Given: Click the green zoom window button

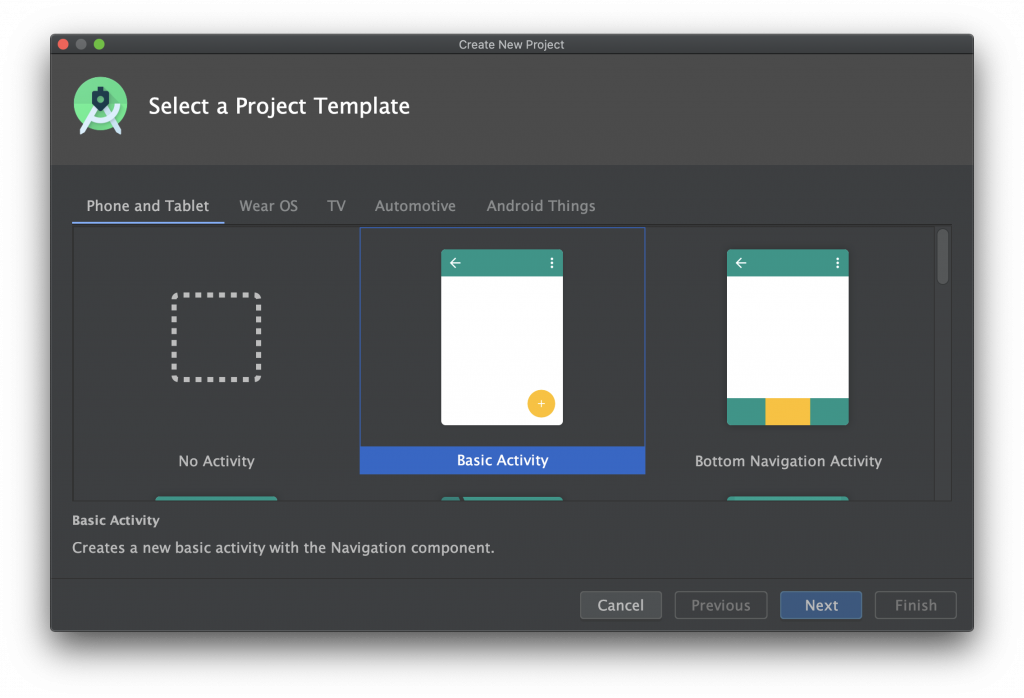Looking at the screenshot, I should click(99, 44).
